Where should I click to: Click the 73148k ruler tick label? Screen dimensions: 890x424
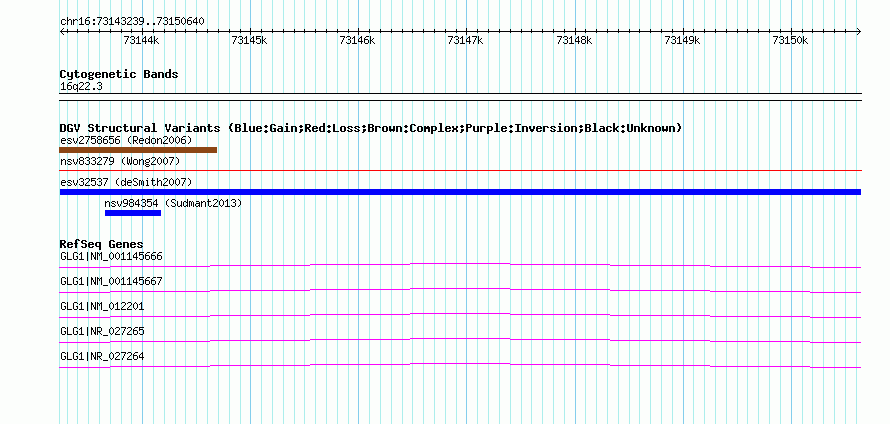[x=574, y=40]
